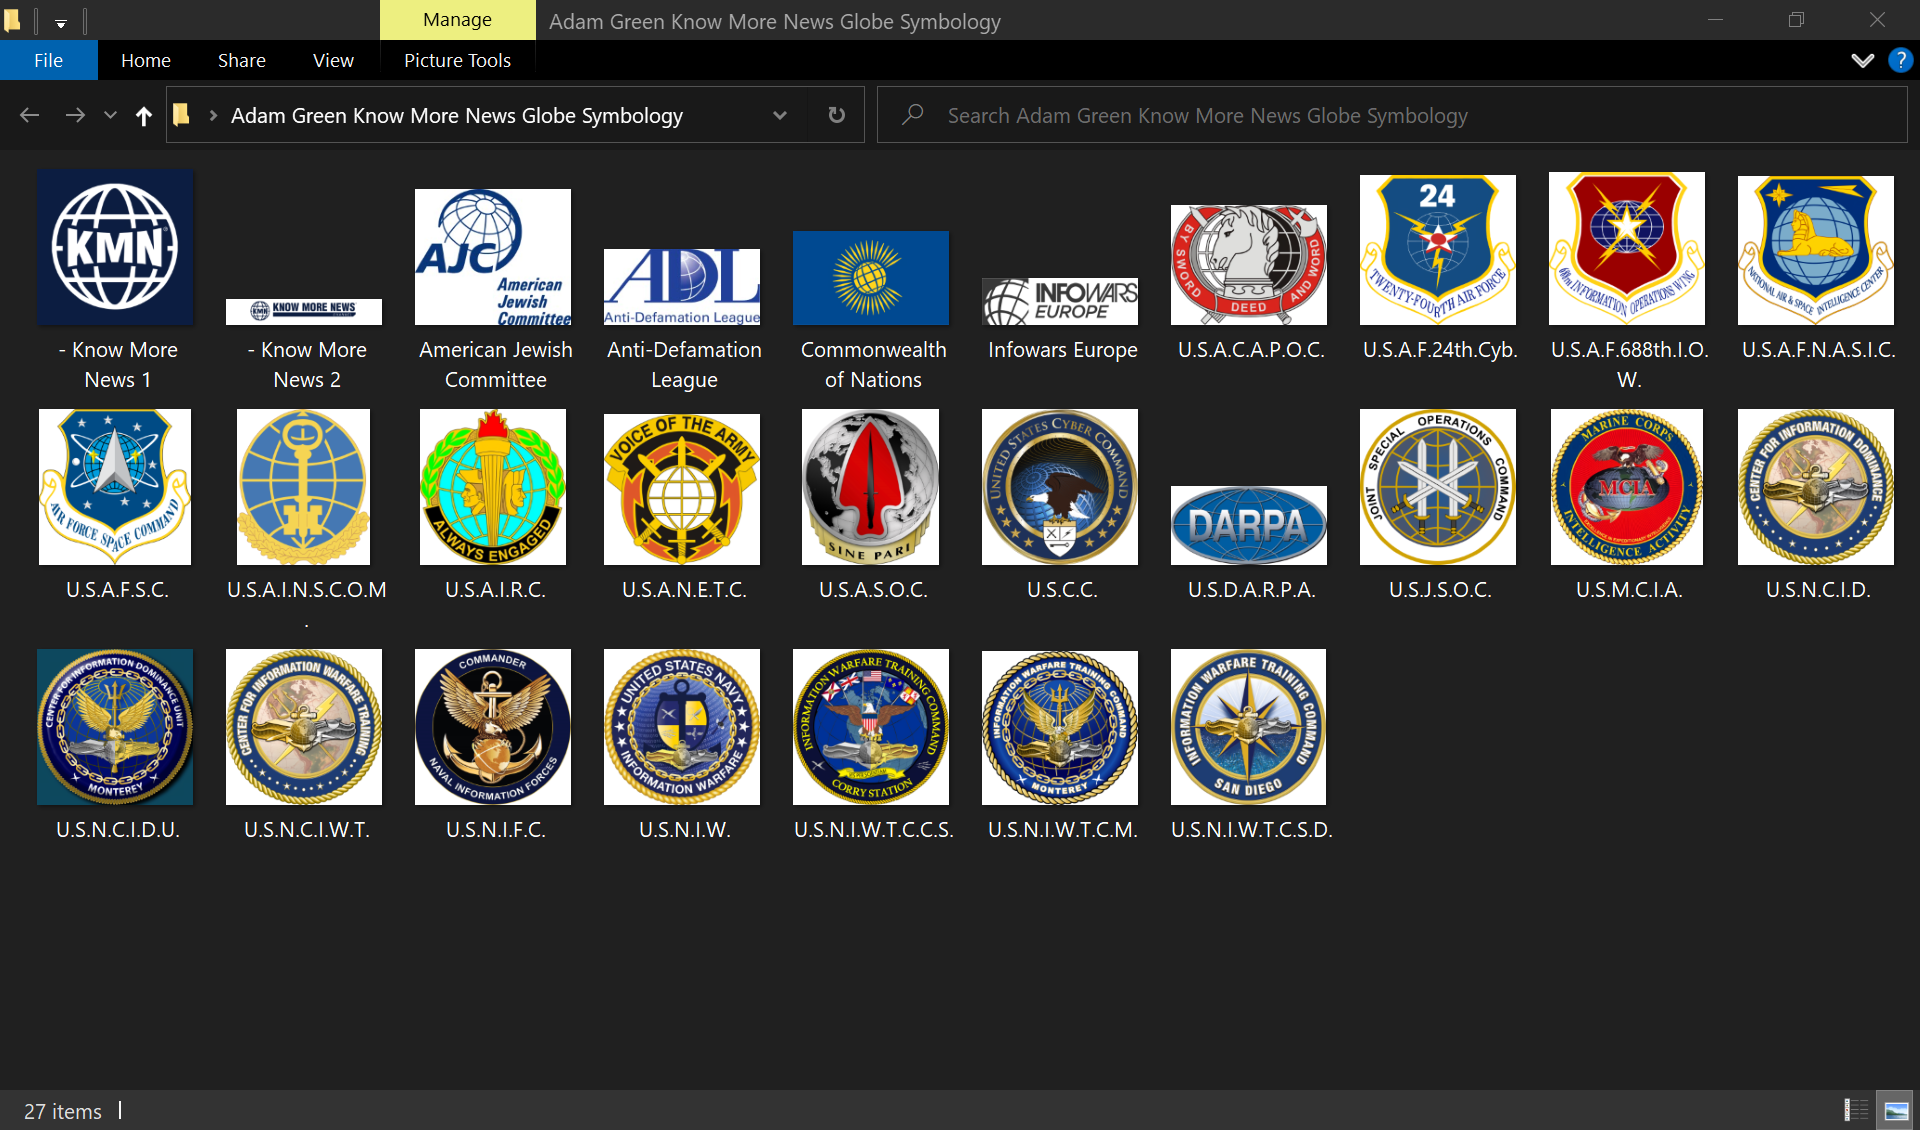This screenshot has width=1920, height=1130.
Task: Select the U.S.C.C. Cyber Command seal
Action: point(1060,487)
